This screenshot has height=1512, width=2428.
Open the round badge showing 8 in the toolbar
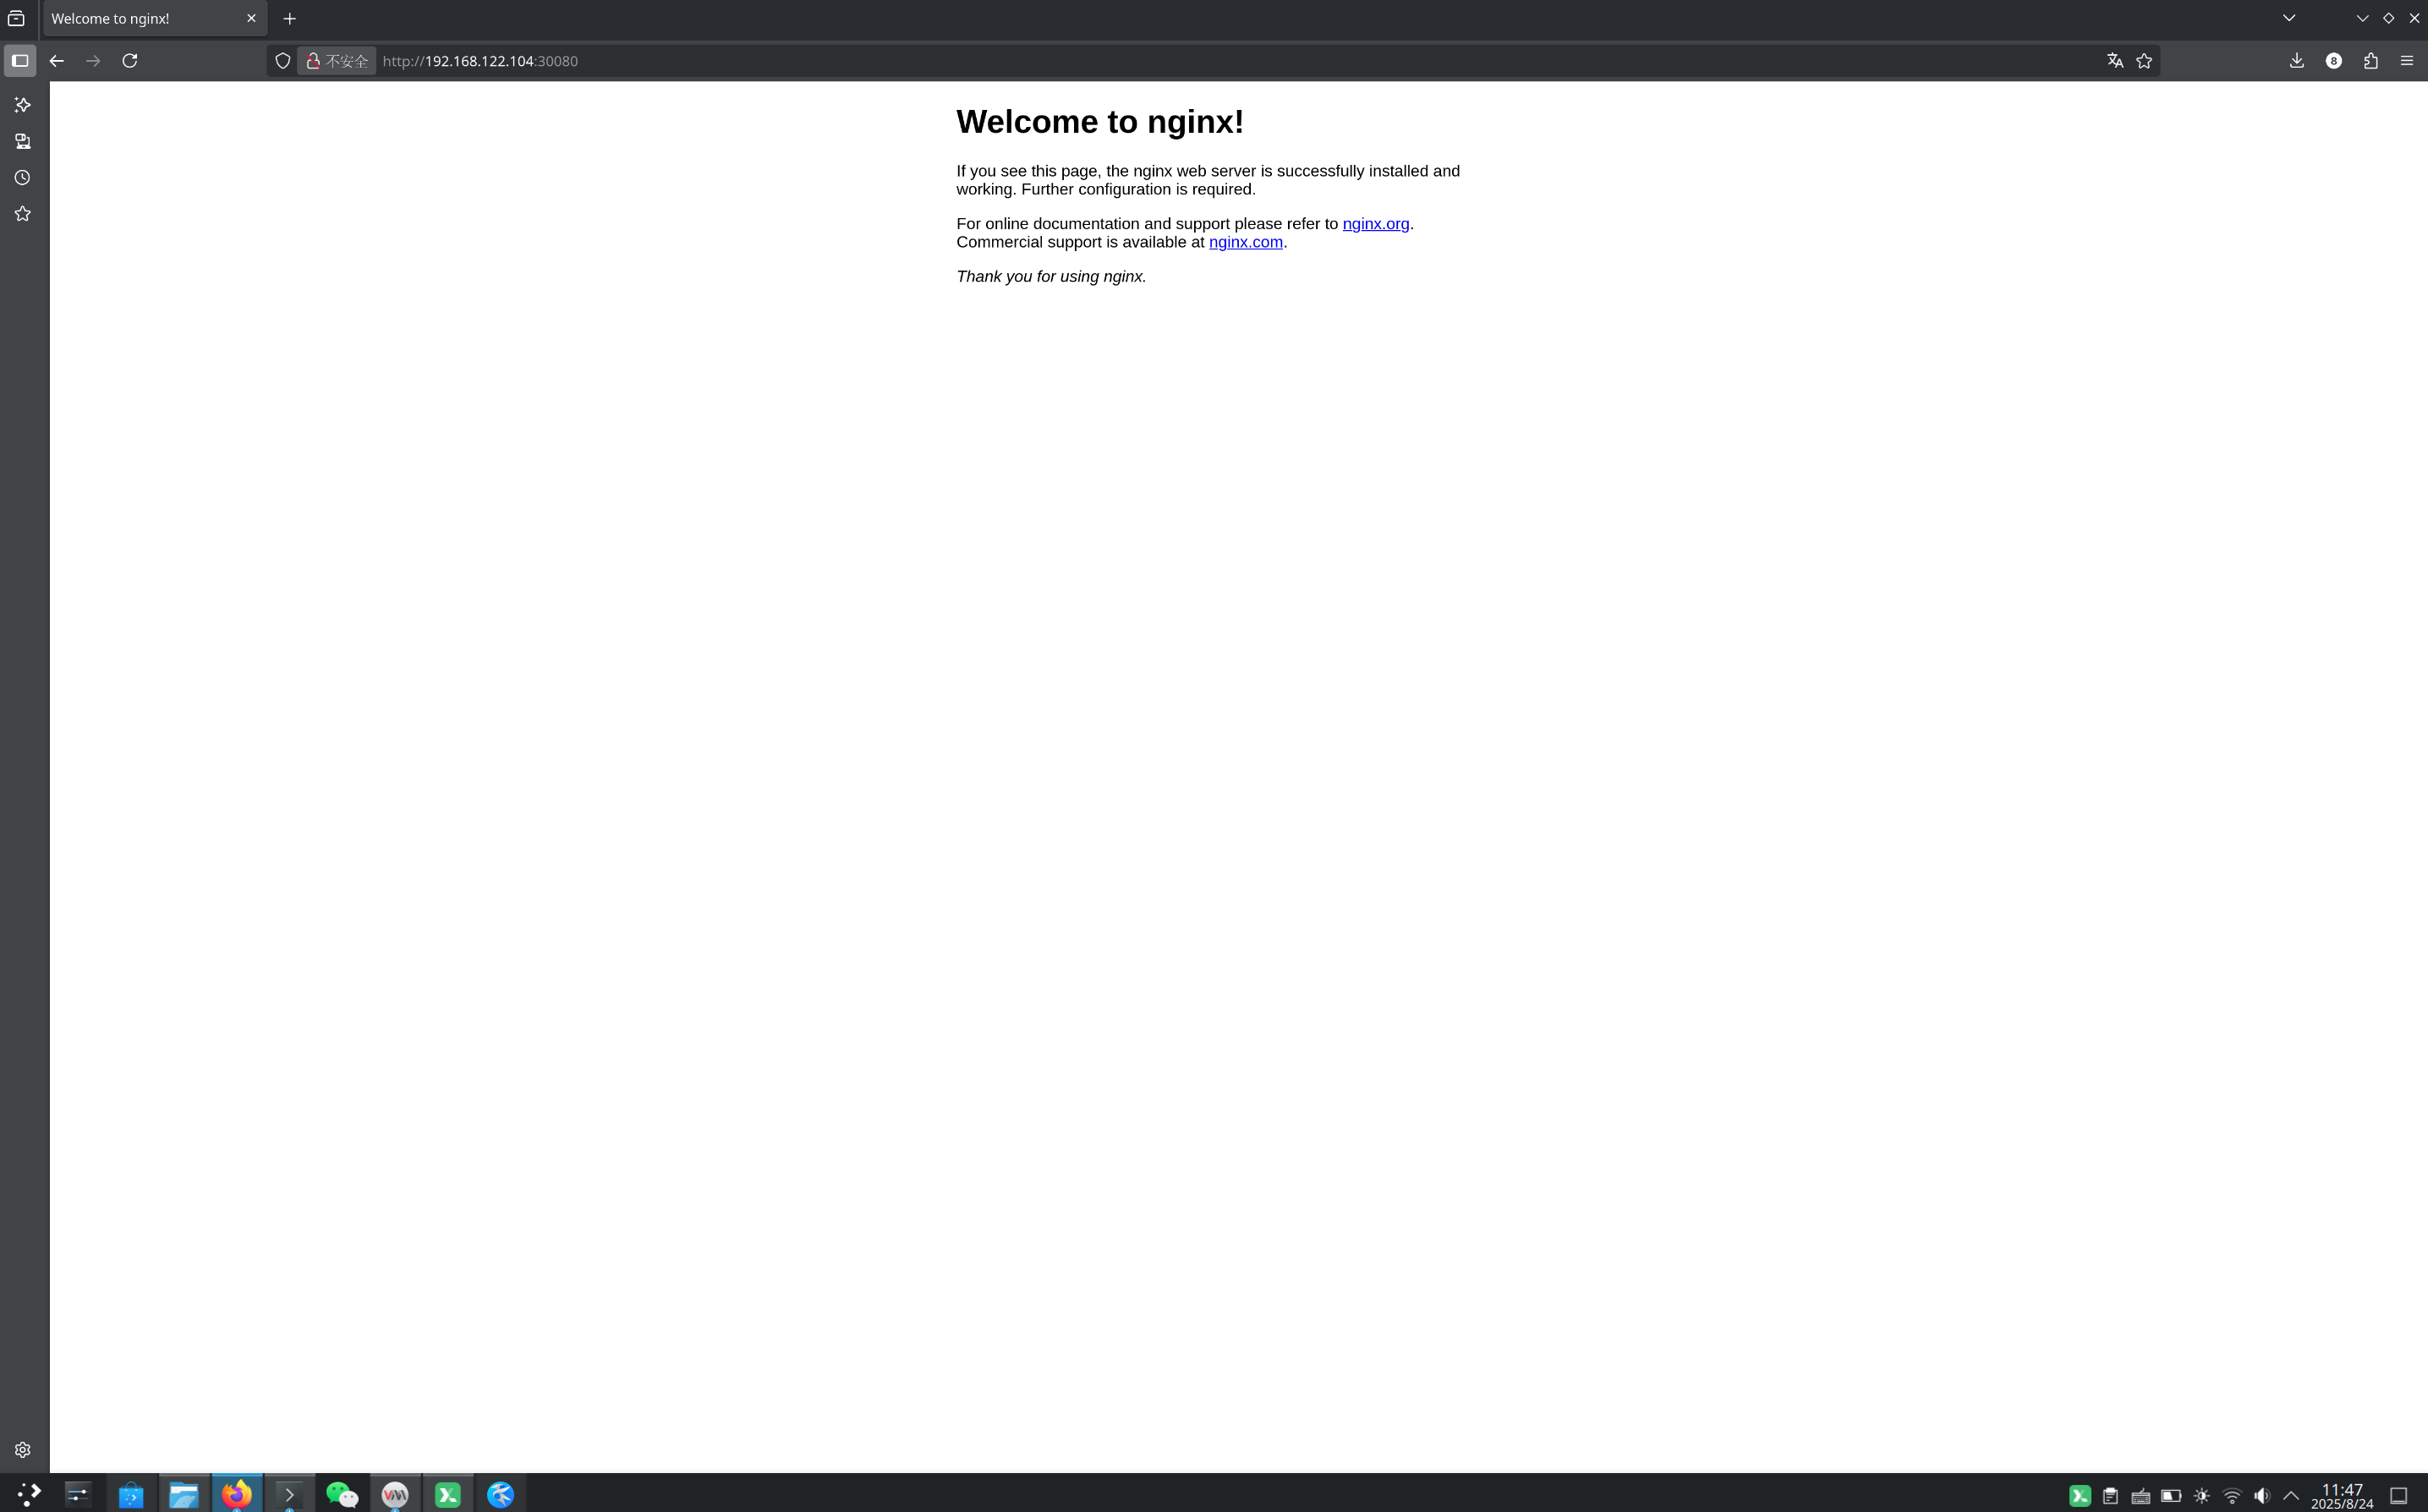coord(2334,61)
